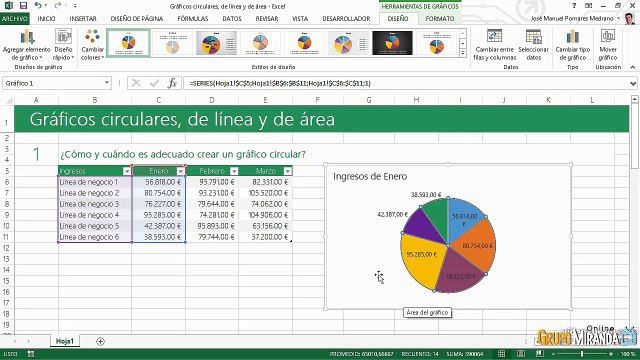Choose the fourth chart style thumbnail
The height and width of the screenshot is (360, 640).
click(260, 43)
